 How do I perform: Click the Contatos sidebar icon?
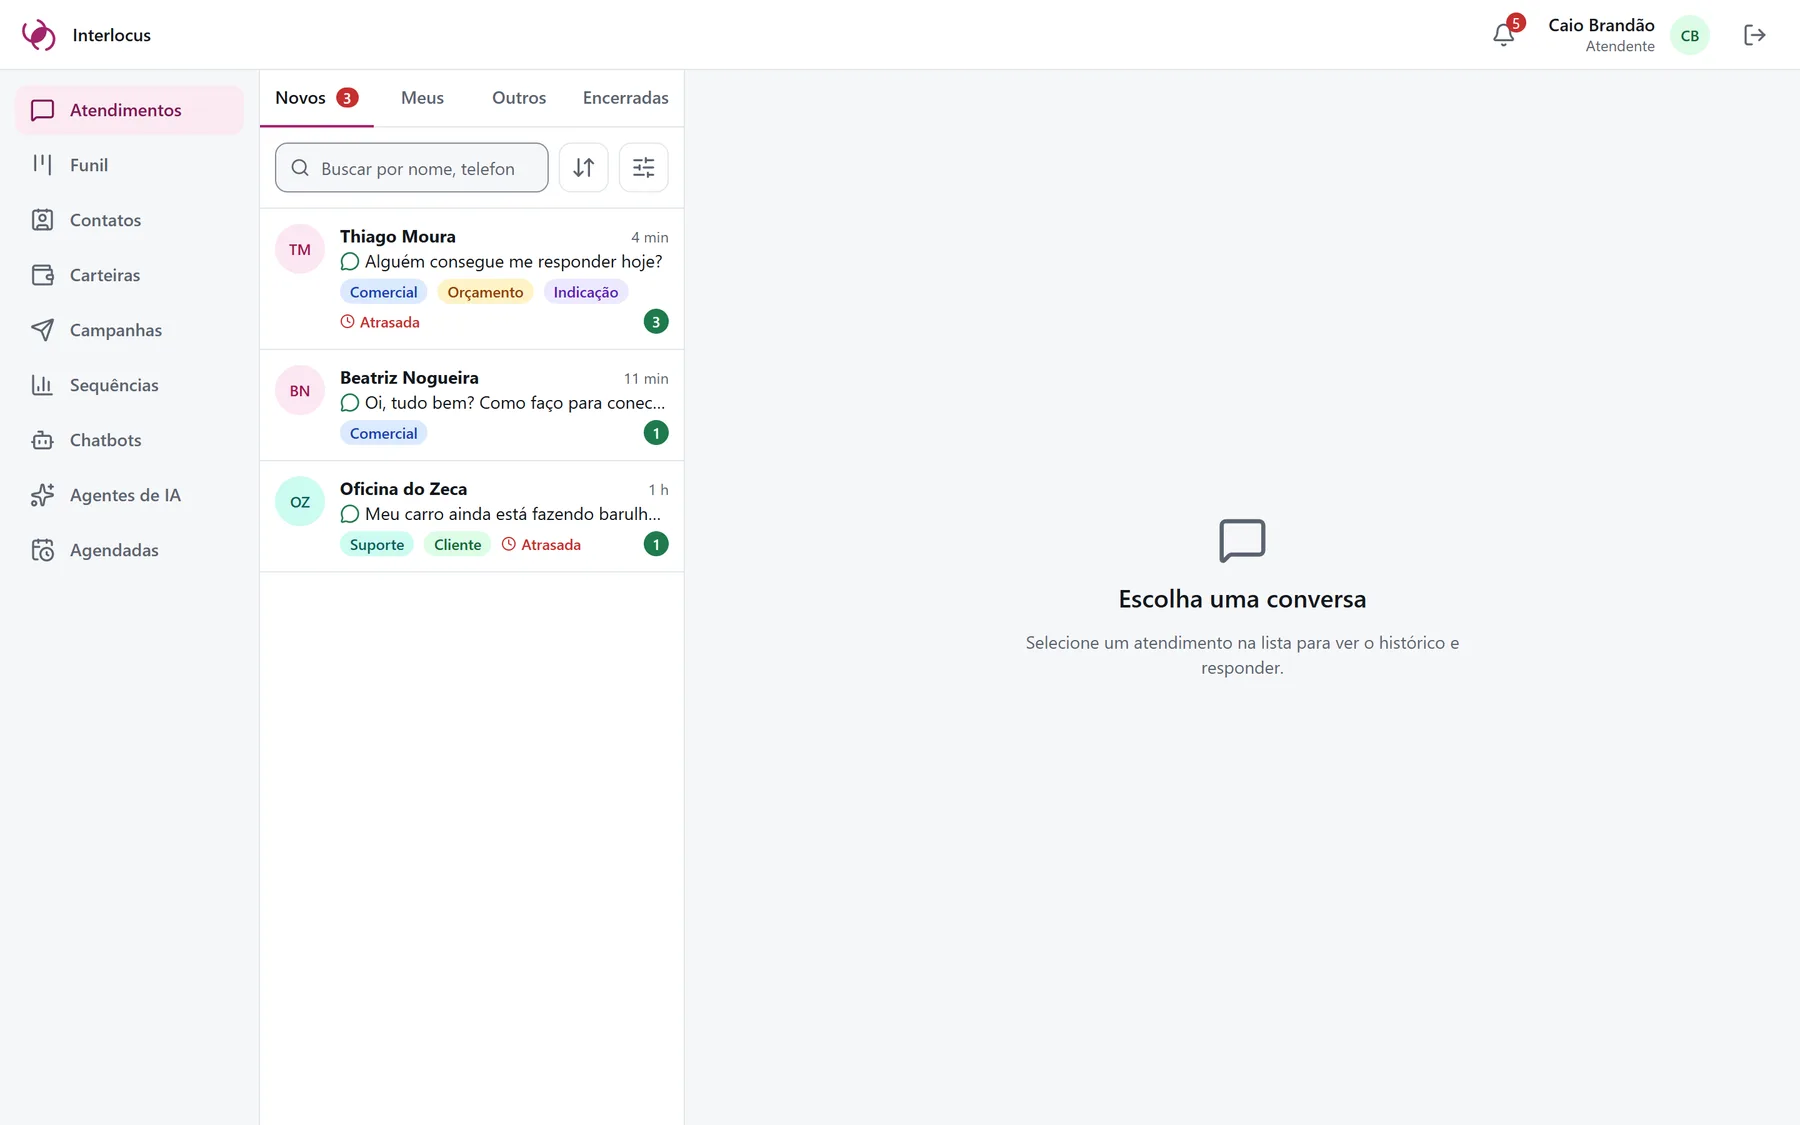click(42, 219)
